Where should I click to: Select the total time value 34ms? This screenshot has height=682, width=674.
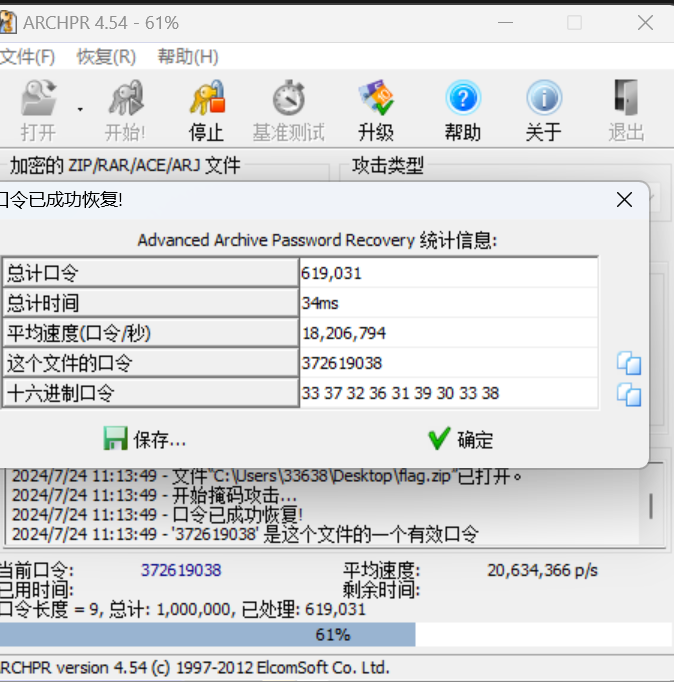coord(320,303)
